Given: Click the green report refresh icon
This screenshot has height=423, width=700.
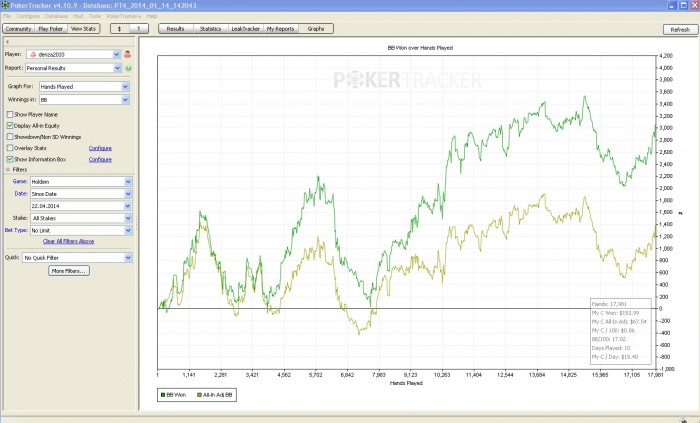Looking at the screenshot, I should [x=129, y=68].
